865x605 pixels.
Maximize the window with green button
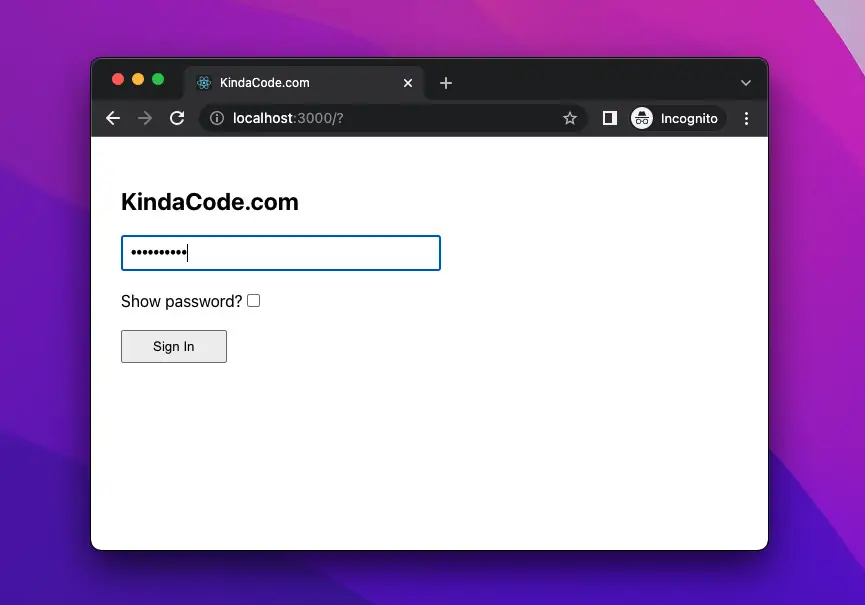[x=158, y=79]
